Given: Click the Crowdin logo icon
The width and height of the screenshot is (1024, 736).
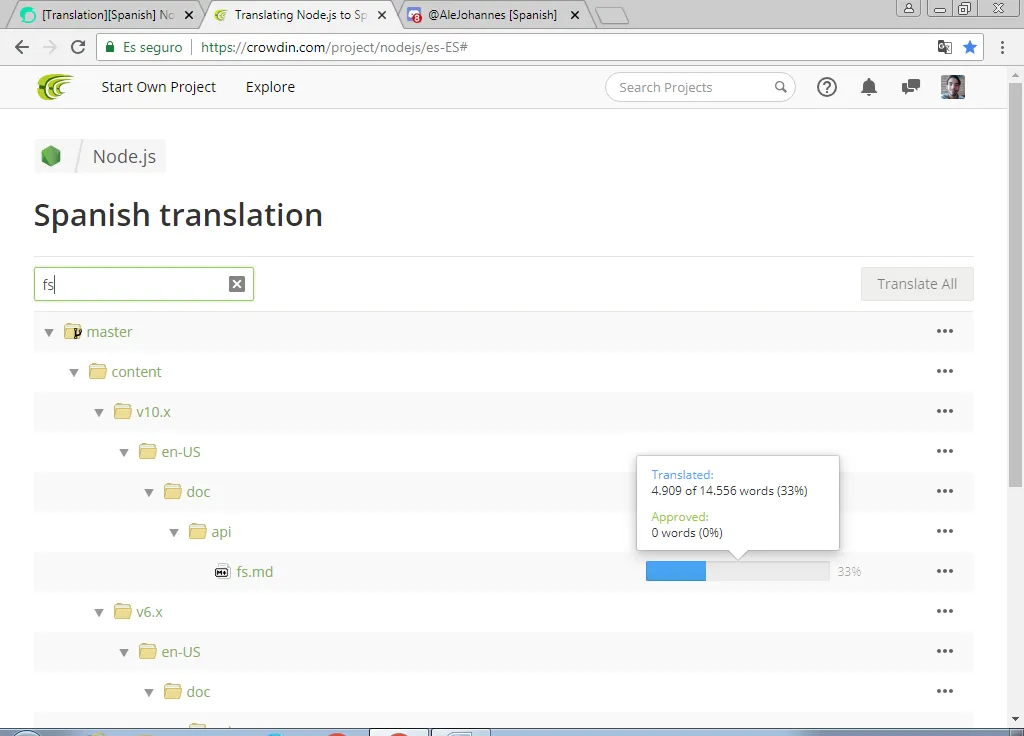Looking at the screenshot, I should (x=55, y=87).
